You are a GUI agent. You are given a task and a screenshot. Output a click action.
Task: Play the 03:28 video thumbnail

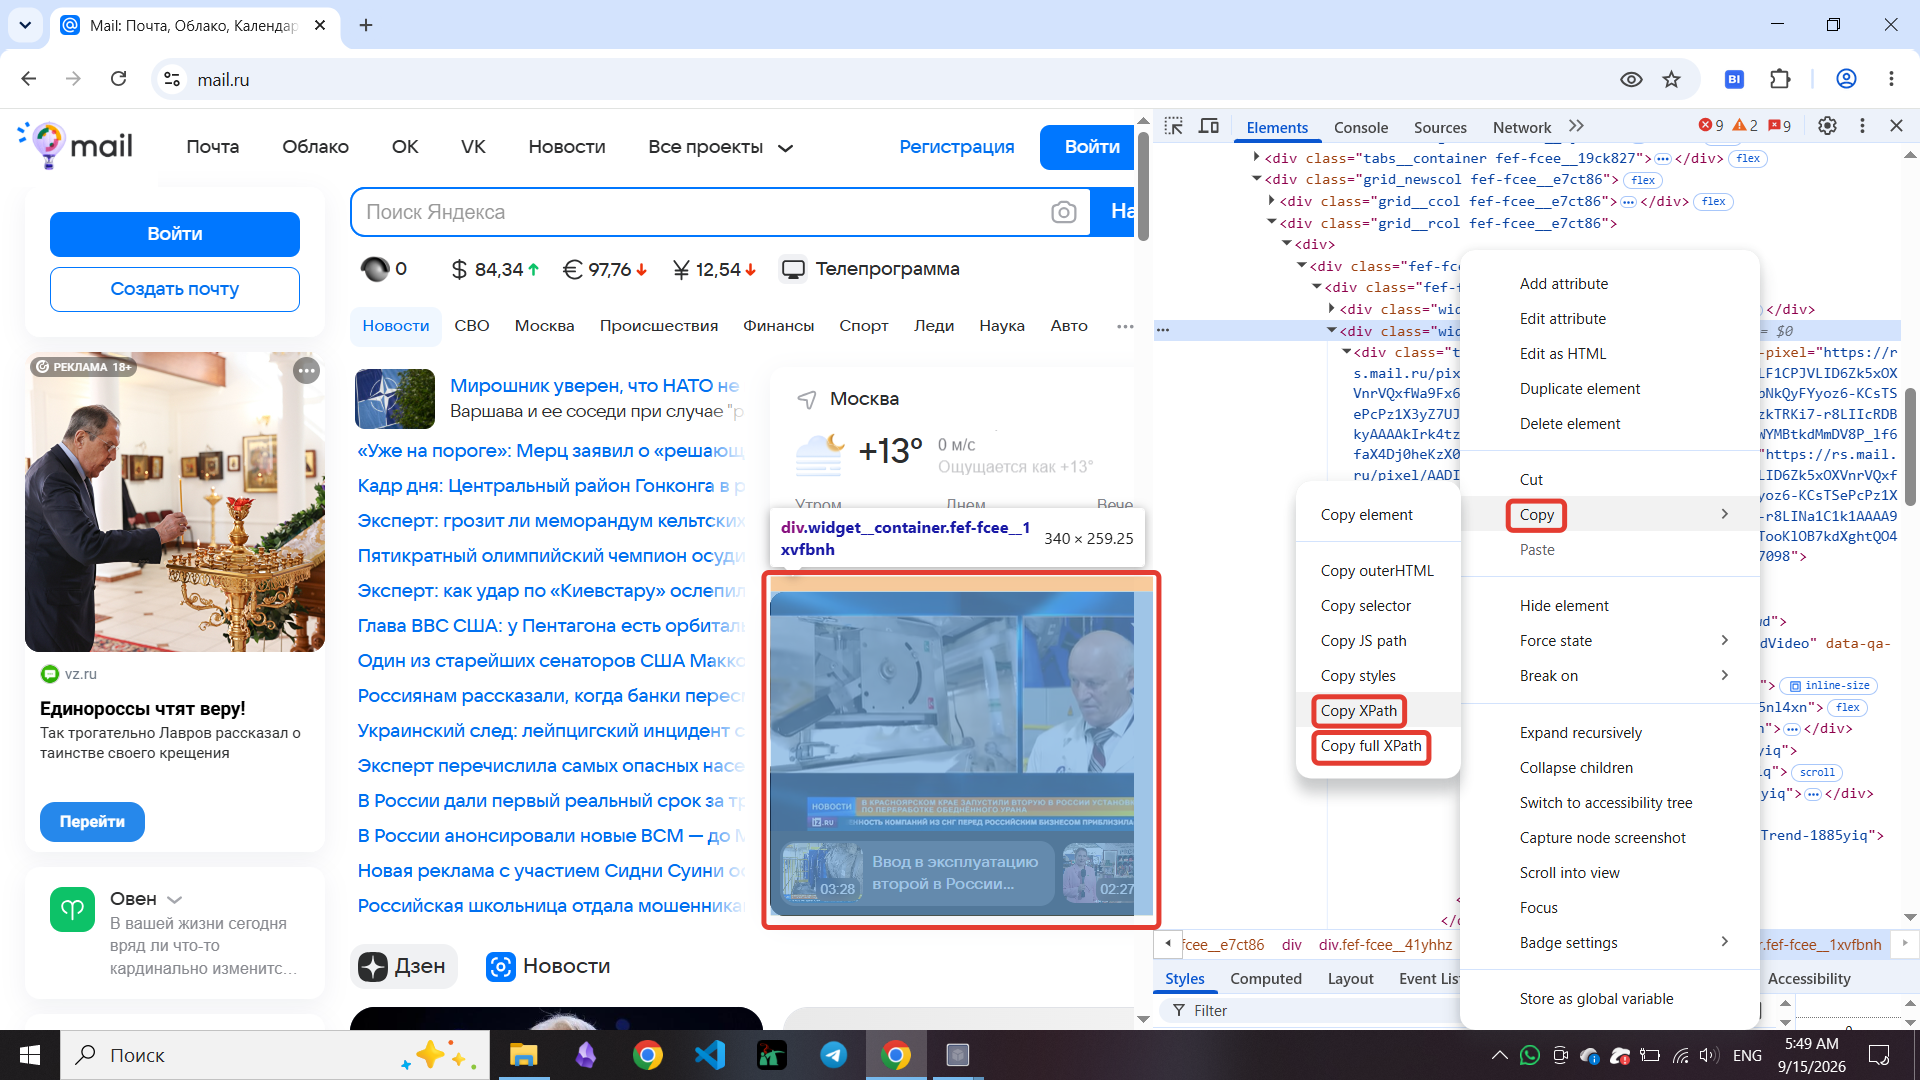coord(822,873)
